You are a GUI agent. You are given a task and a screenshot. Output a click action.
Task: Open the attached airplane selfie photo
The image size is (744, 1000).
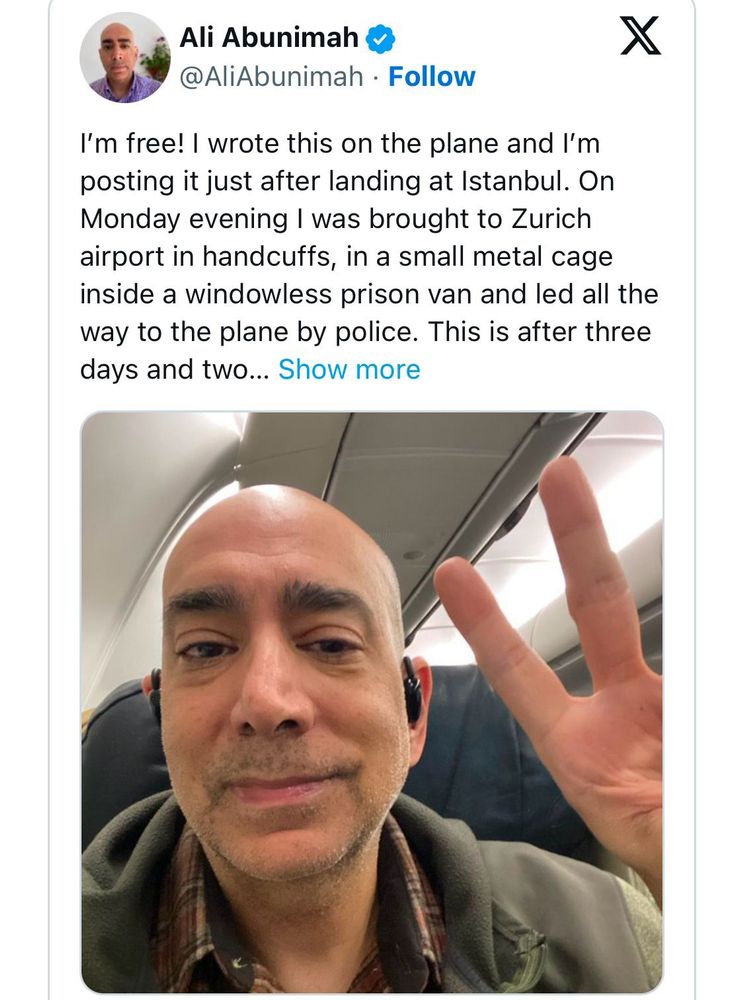point(372,702)
